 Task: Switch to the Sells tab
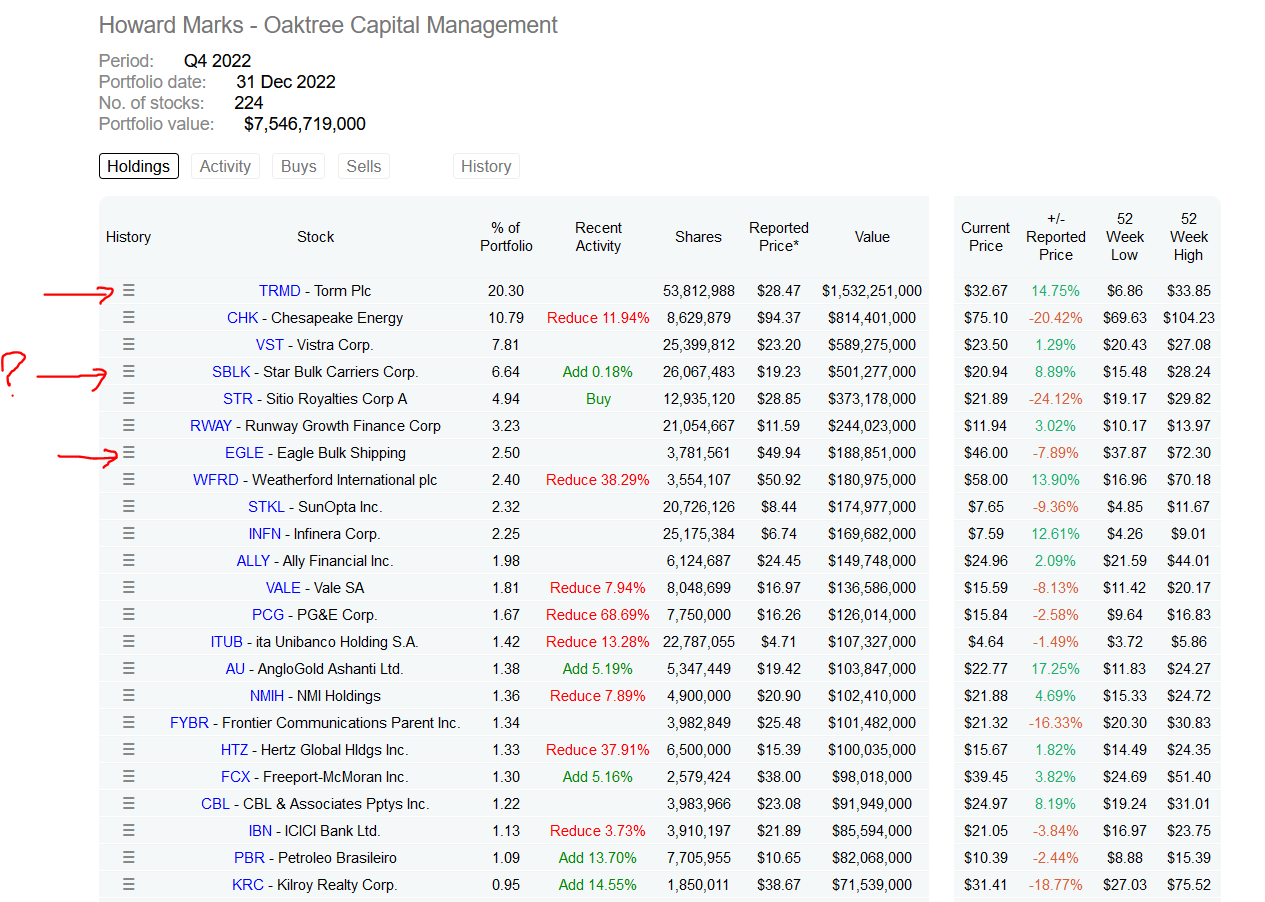tap(364, 166)
